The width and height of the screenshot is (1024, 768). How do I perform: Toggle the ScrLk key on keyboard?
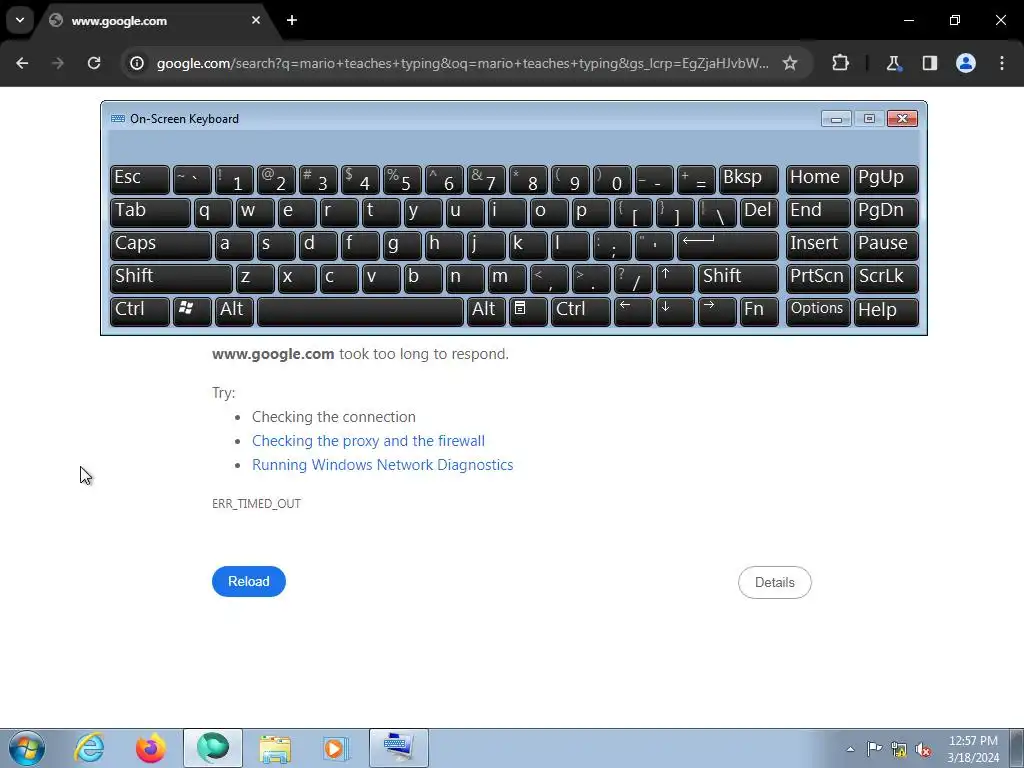[x=886, y=278]
